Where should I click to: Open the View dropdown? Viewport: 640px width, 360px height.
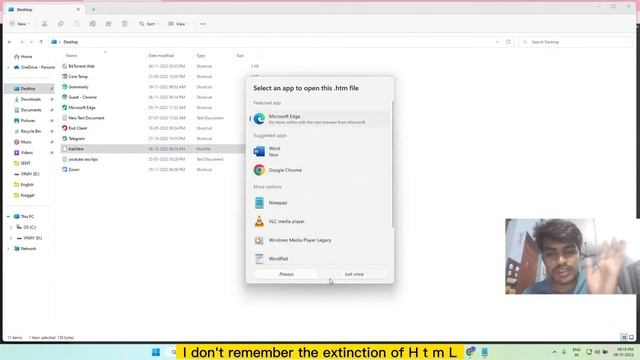click(x=178, y=24)
